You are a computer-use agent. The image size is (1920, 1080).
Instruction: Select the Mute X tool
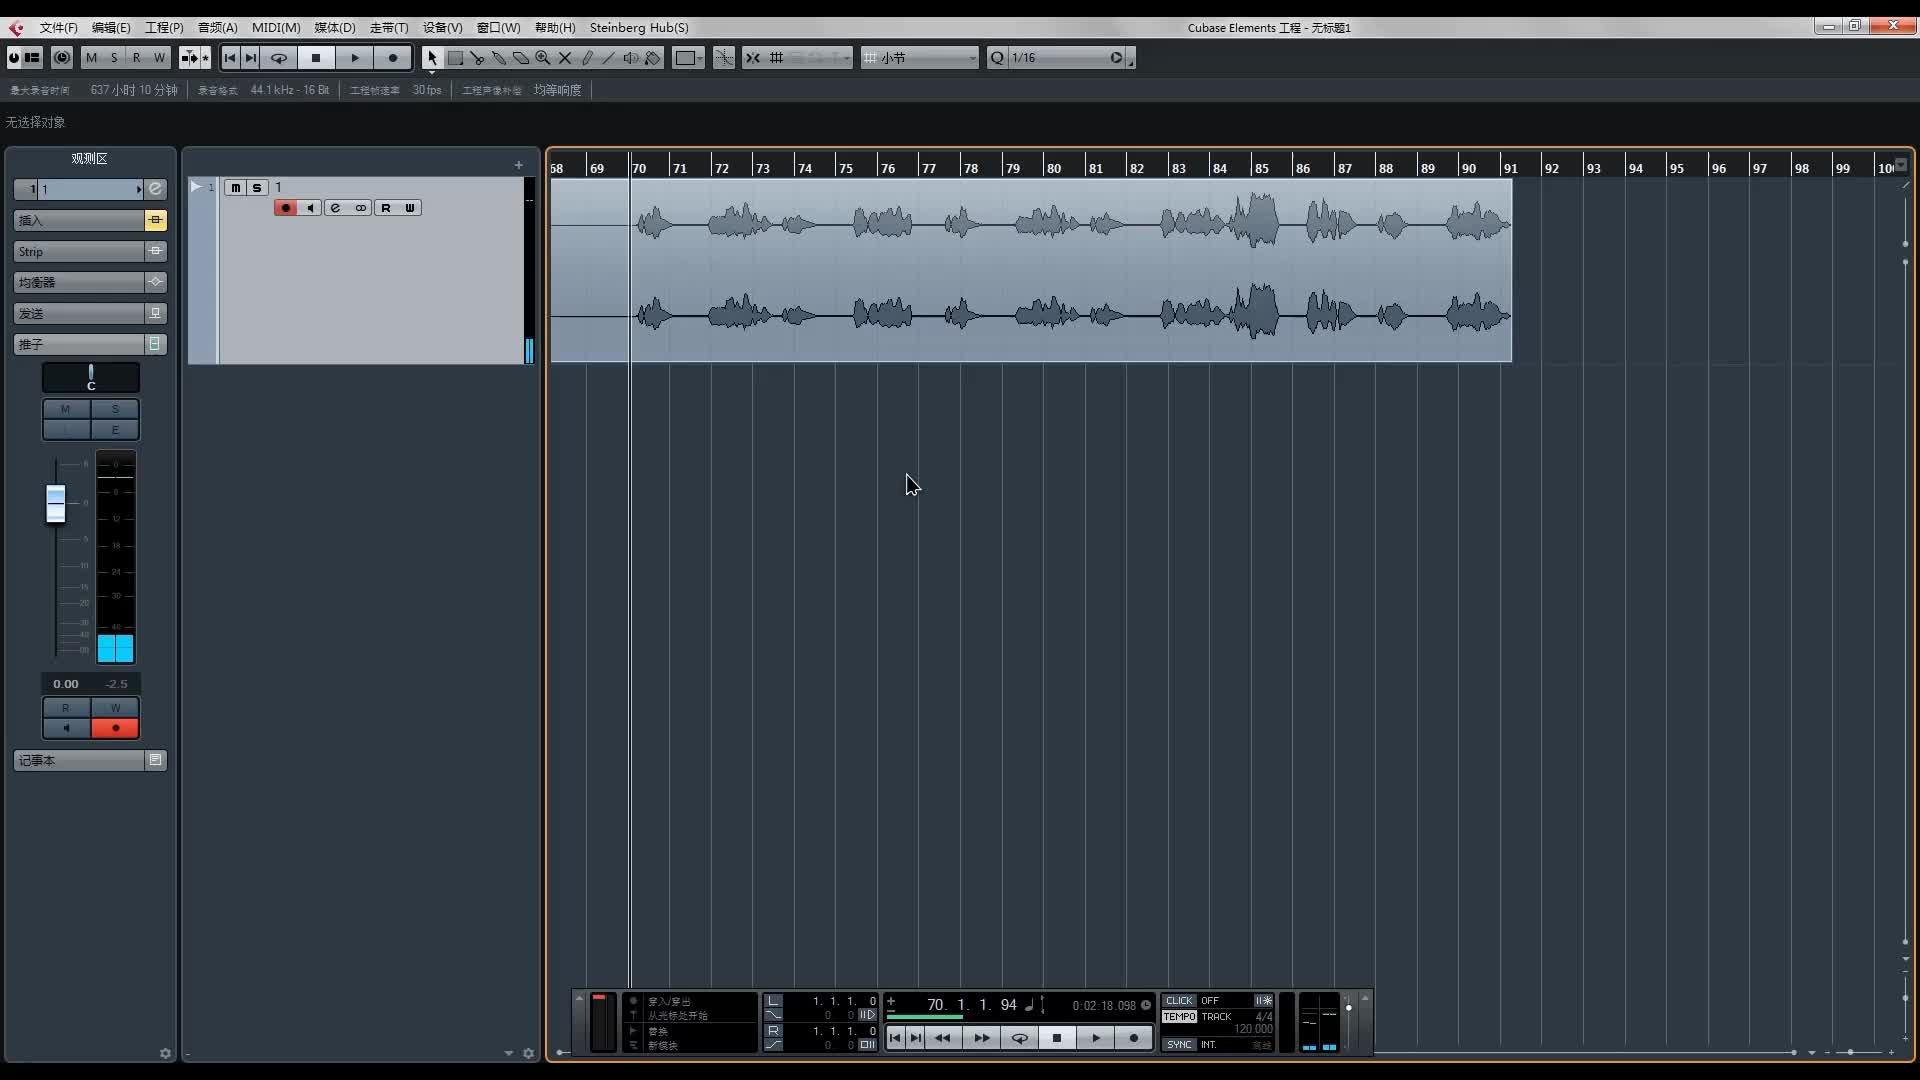tap(565, 58)
